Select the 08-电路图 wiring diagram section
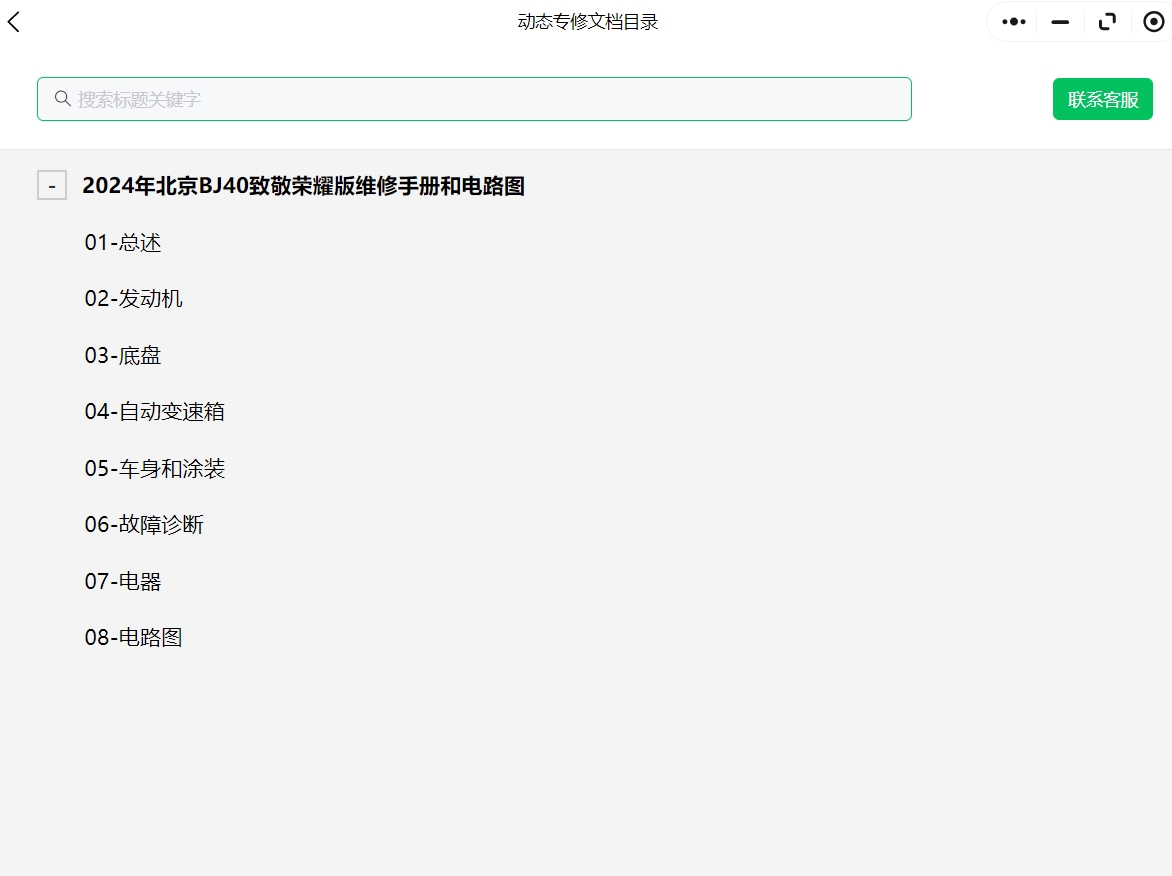Image resolution: width=1172 pixels, height=876 pixels. pyautogui.click(x=133, y=637)
